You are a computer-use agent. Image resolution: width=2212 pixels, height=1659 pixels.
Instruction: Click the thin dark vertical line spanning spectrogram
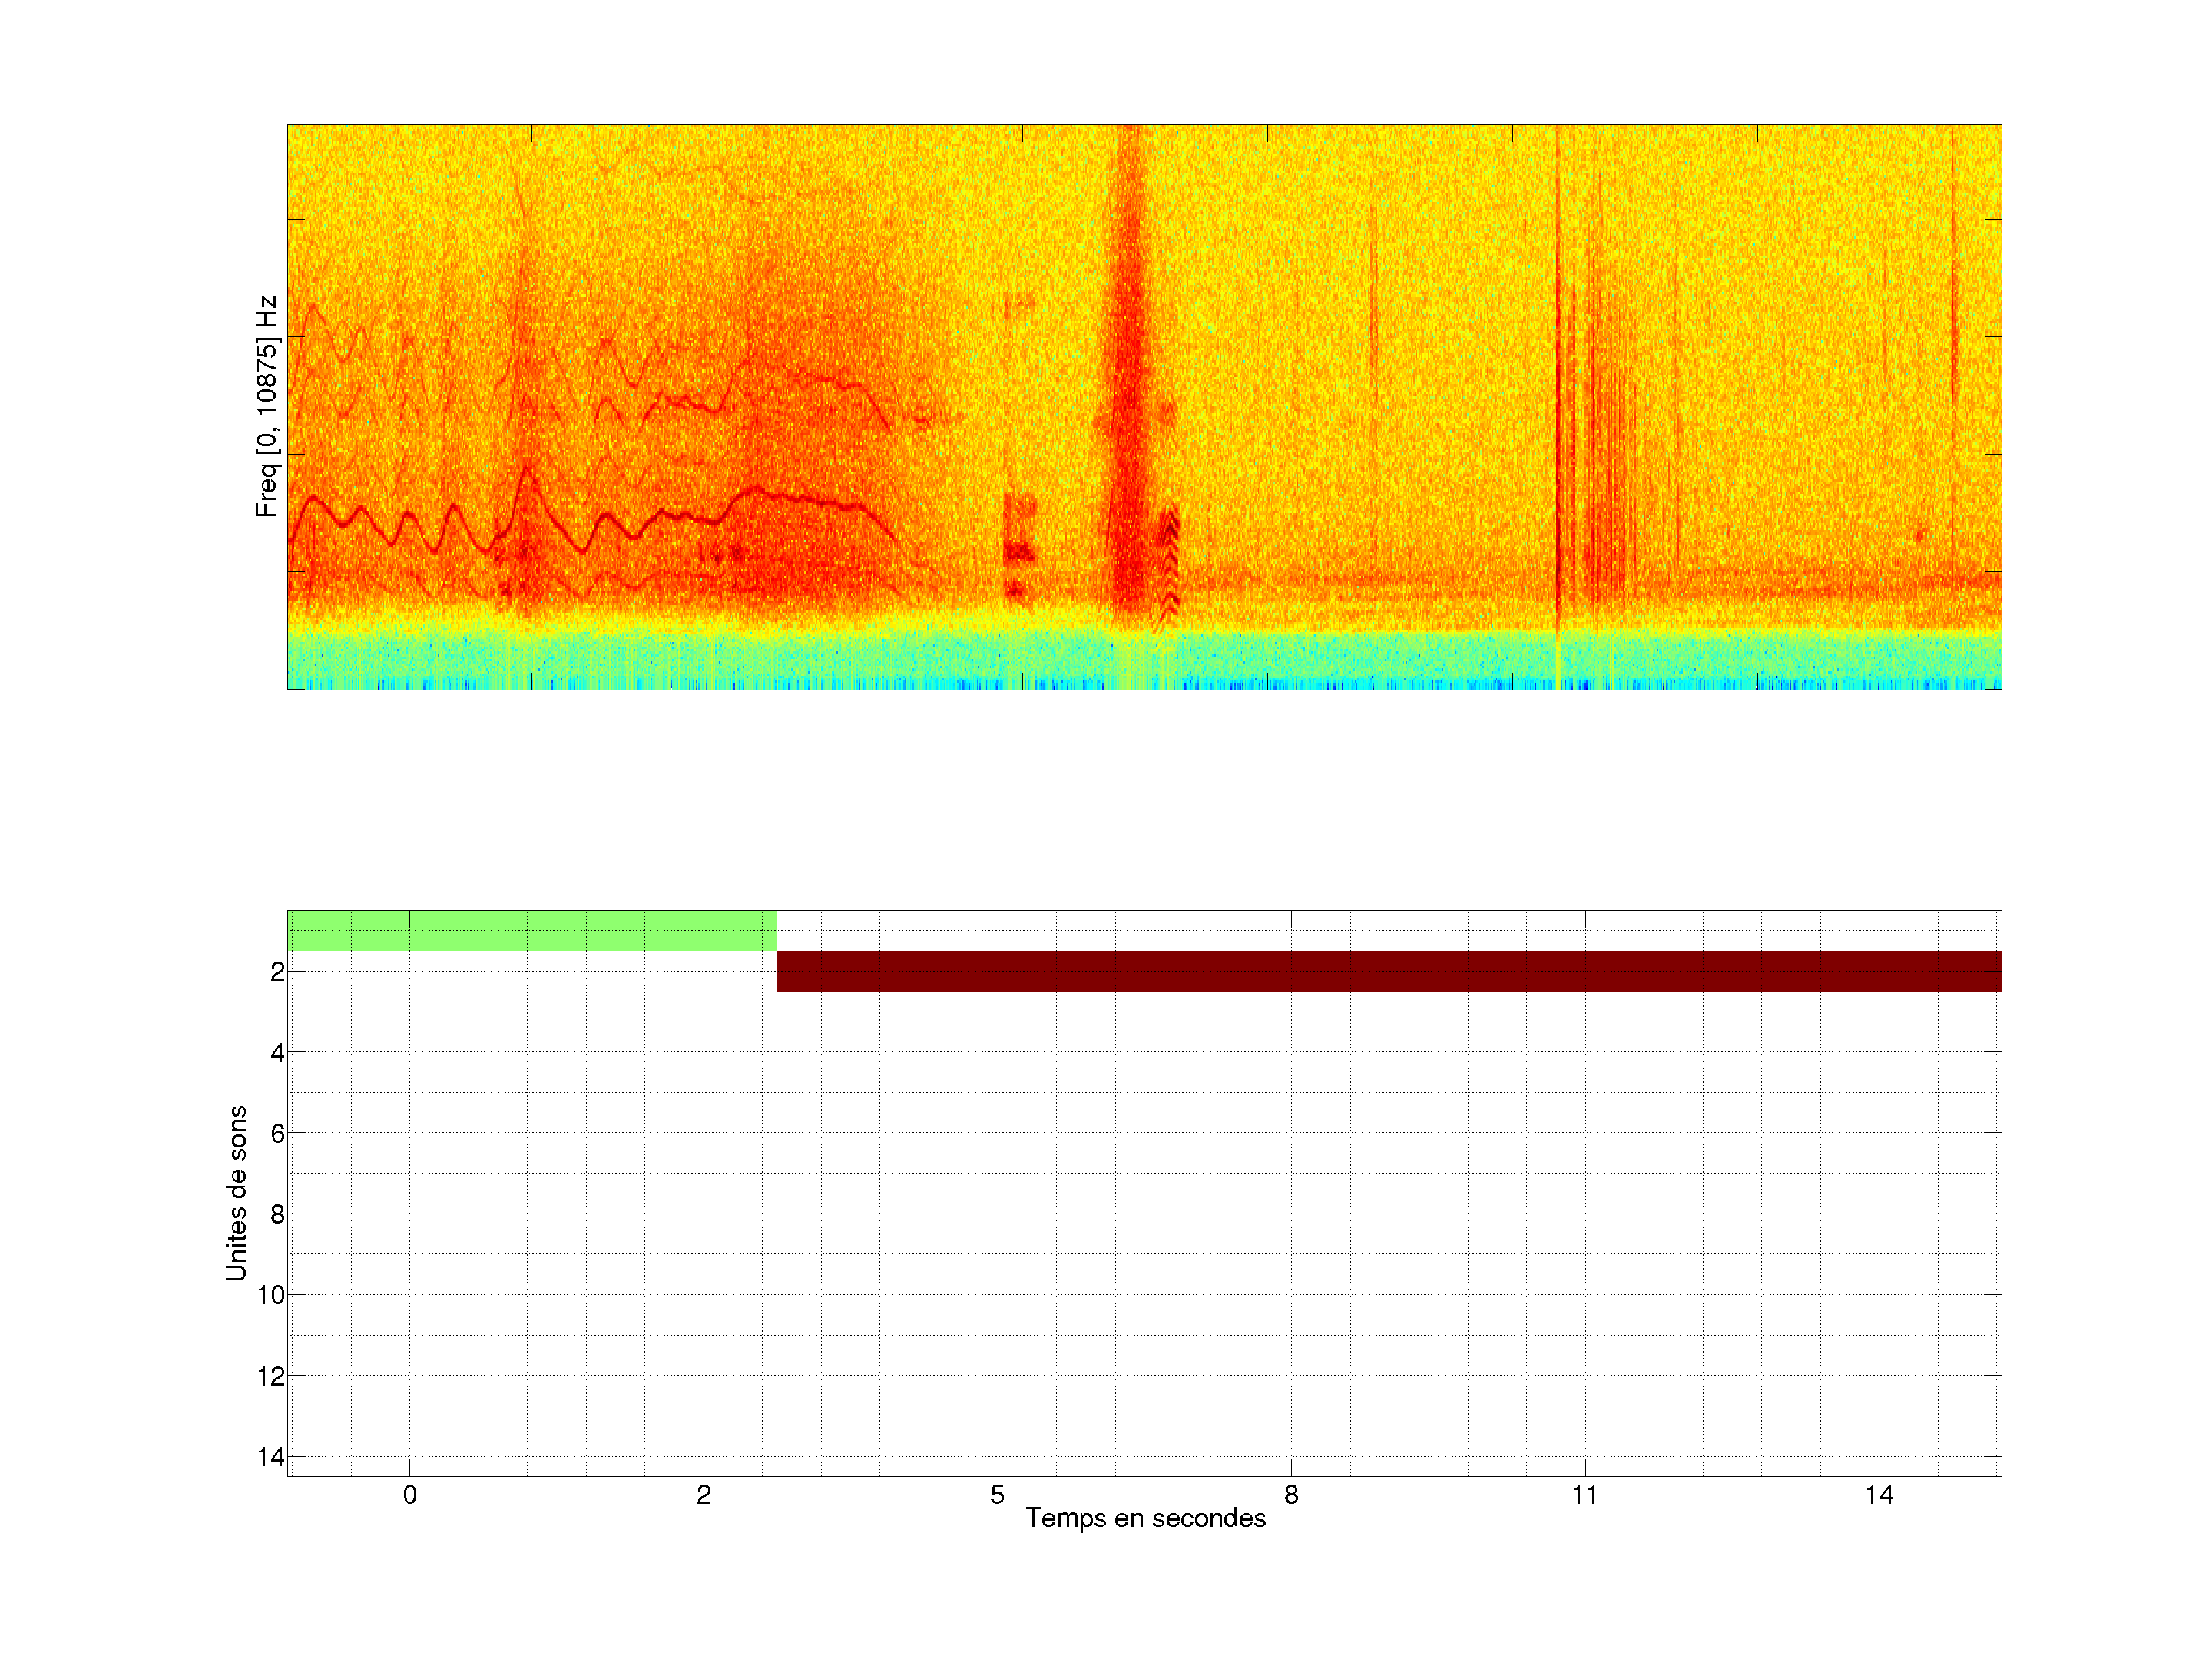(x=1557, y=400)
